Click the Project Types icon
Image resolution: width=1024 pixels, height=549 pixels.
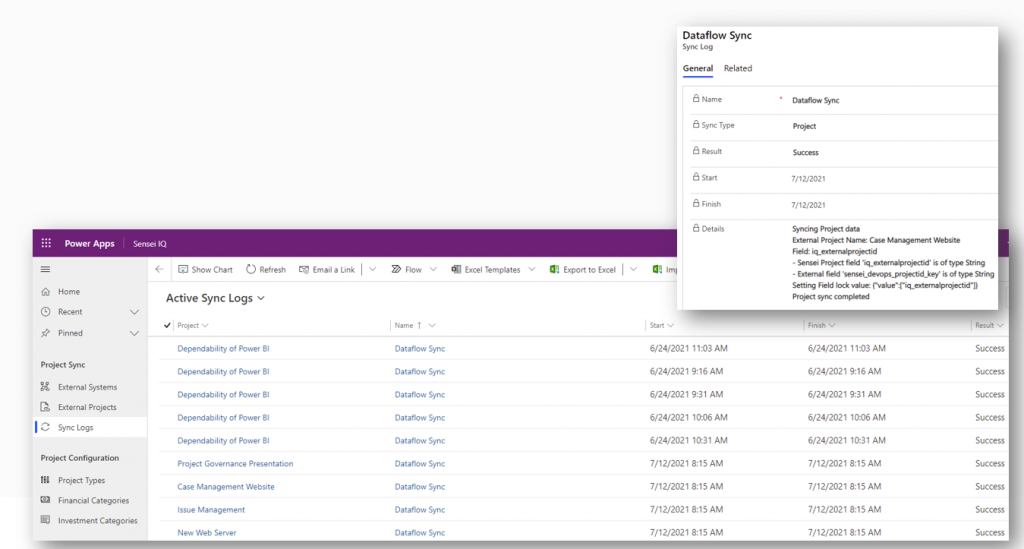tap(45, 480)
